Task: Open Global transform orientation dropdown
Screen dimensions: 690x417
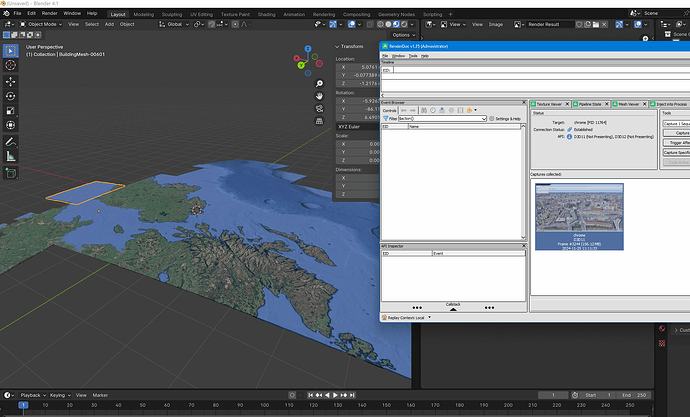Action: (174, 24)
